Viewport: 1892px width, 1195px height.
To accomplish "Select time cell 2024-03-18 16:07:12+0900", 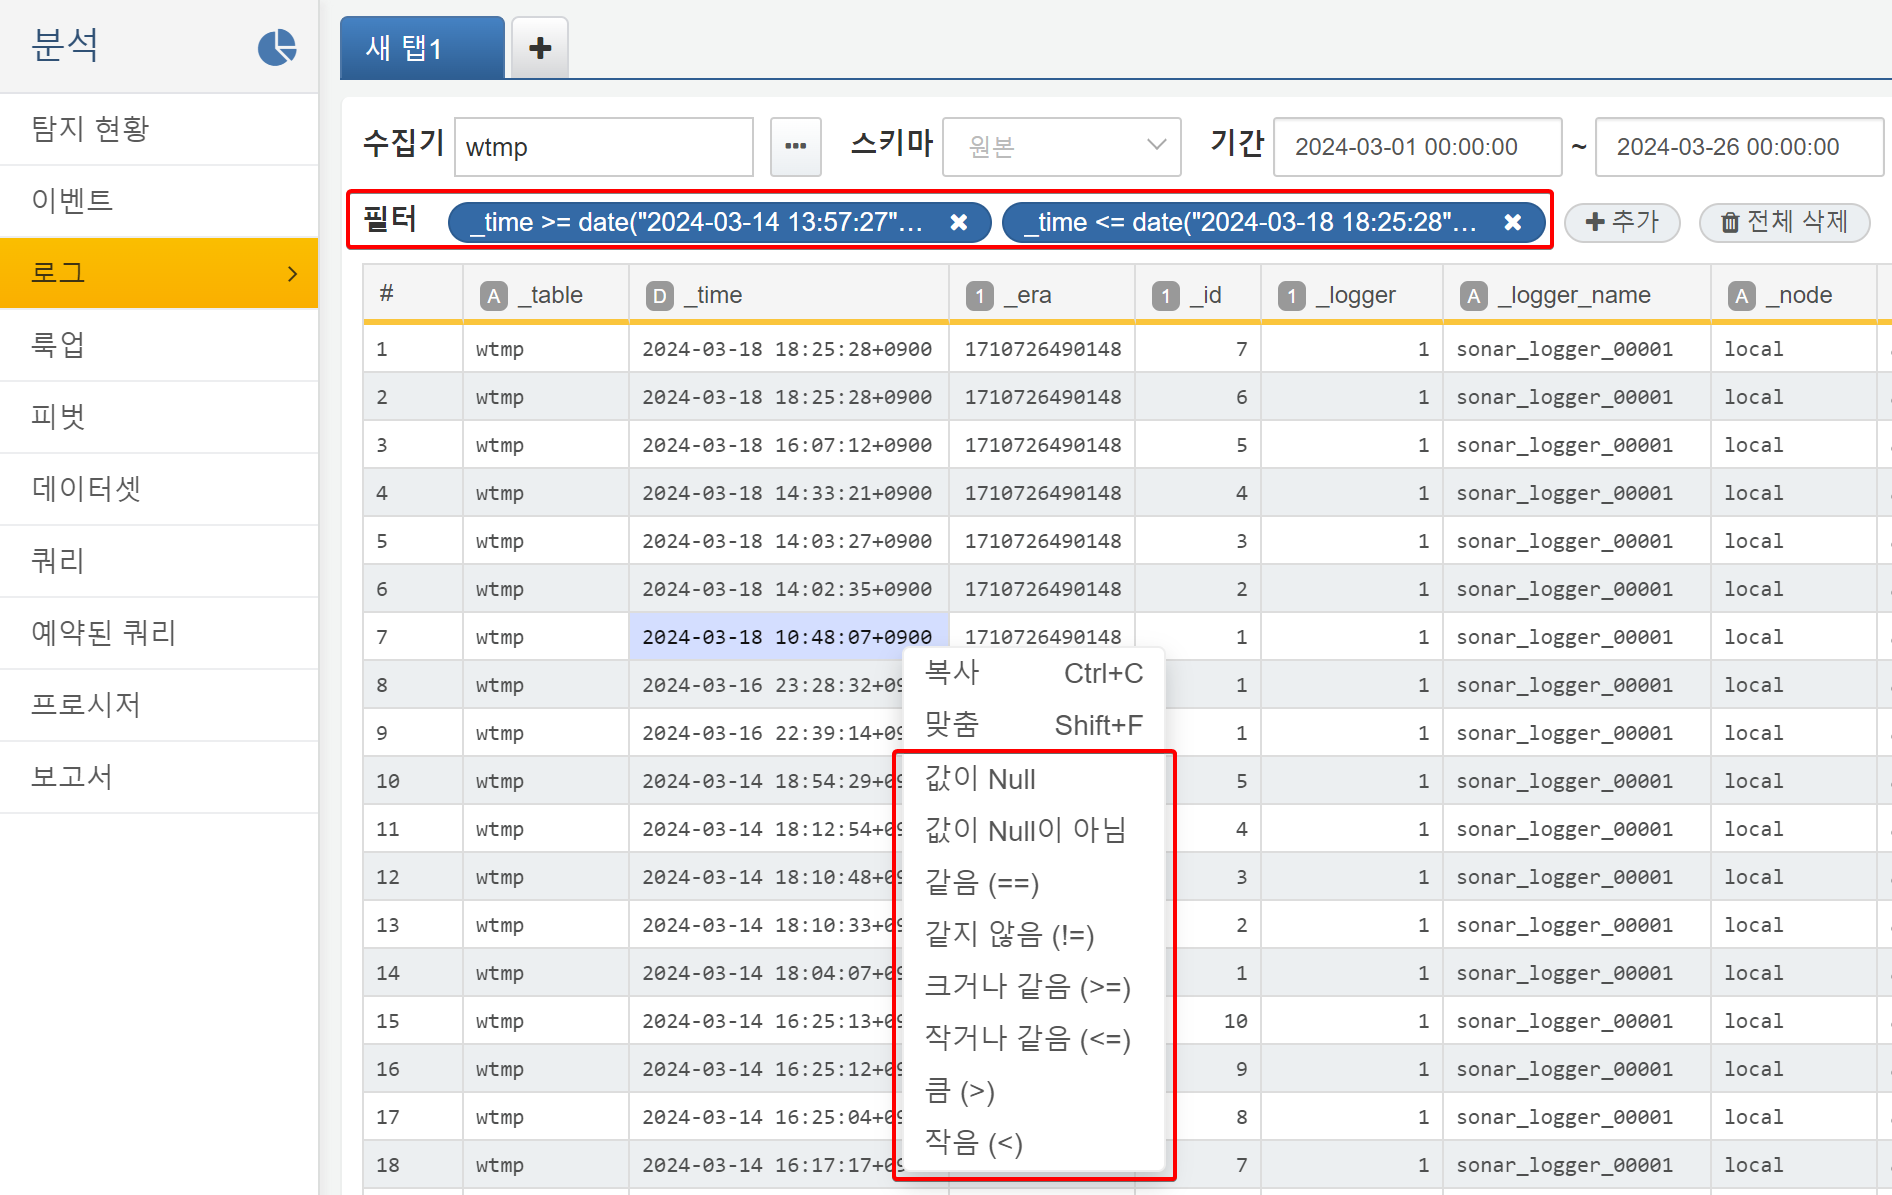I will [788, 445].
